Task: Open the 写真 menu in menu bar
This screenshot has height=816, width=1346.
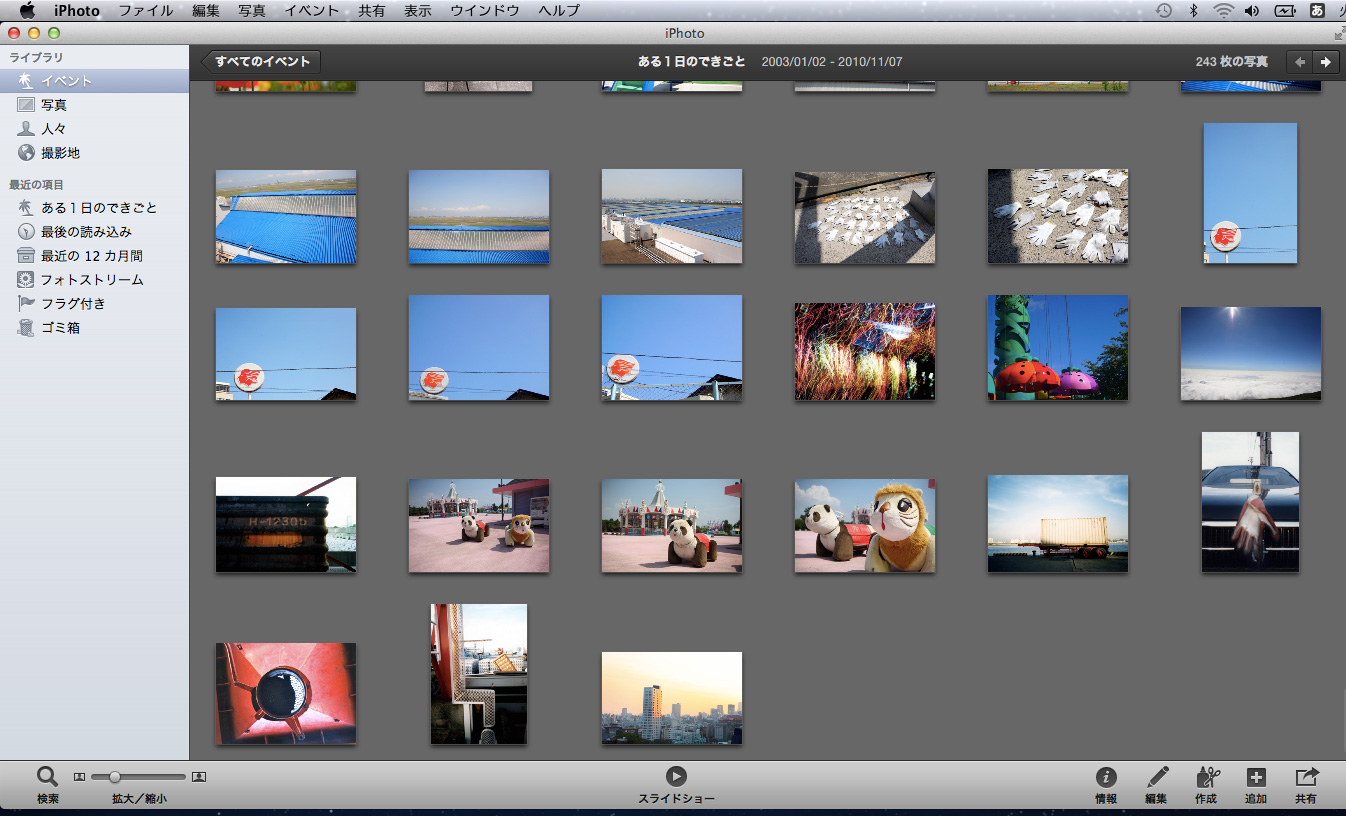Action: pyautogui.click(x=251, y=10)
